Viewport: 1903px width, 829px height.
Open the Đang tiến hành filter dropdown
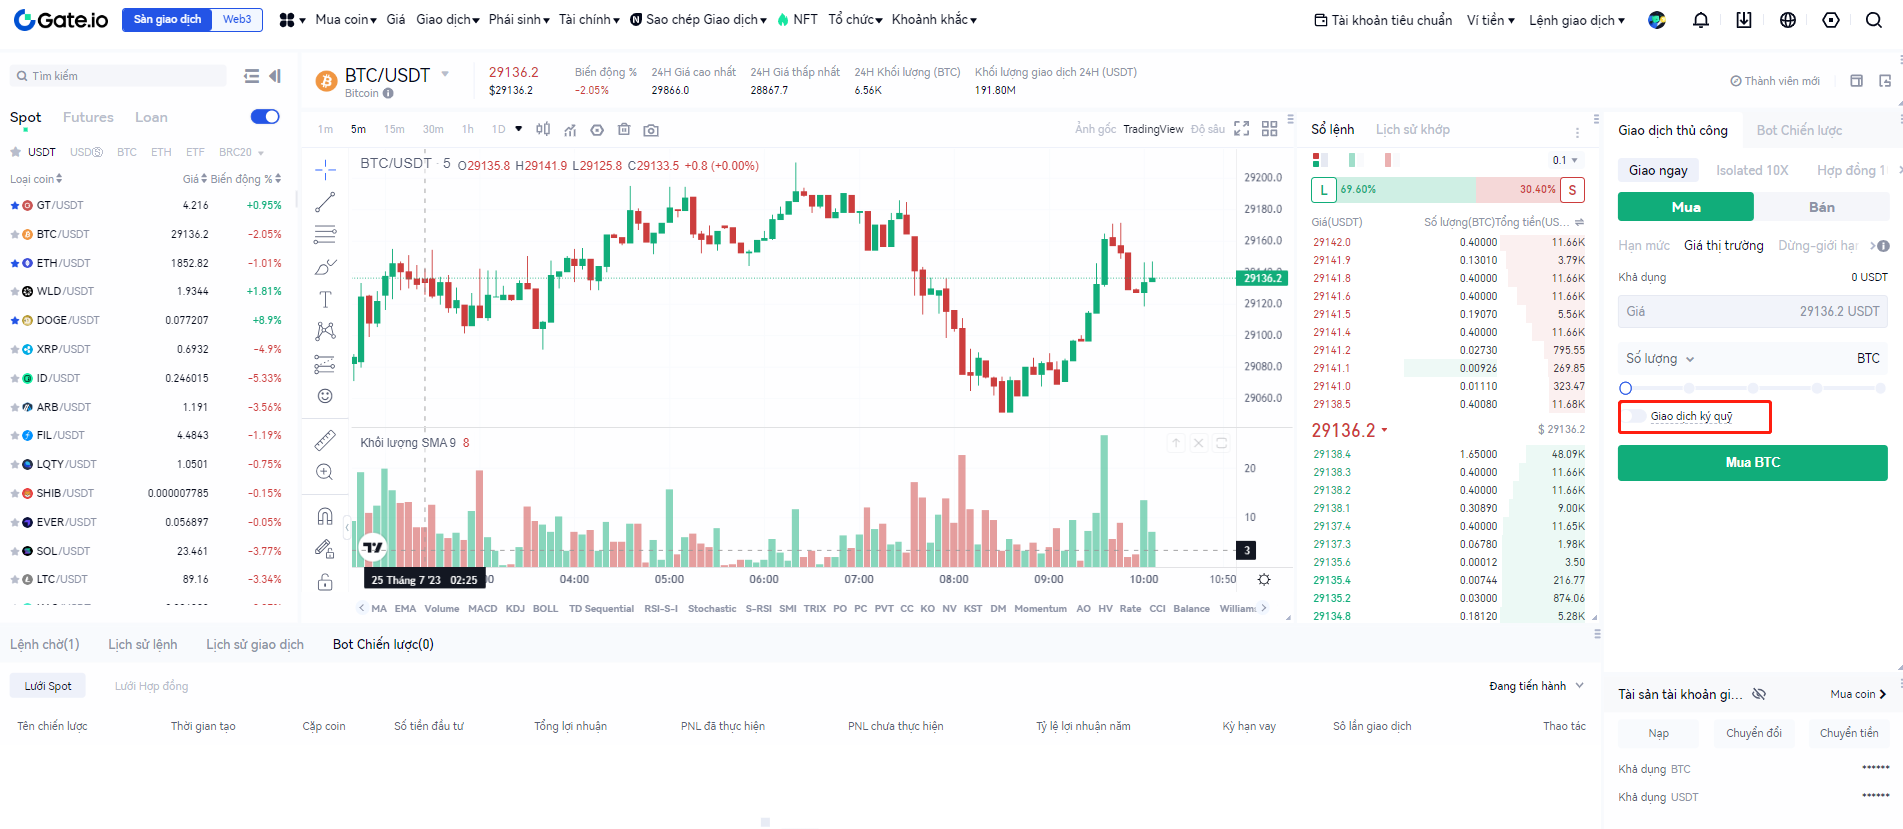(1536, 686)
